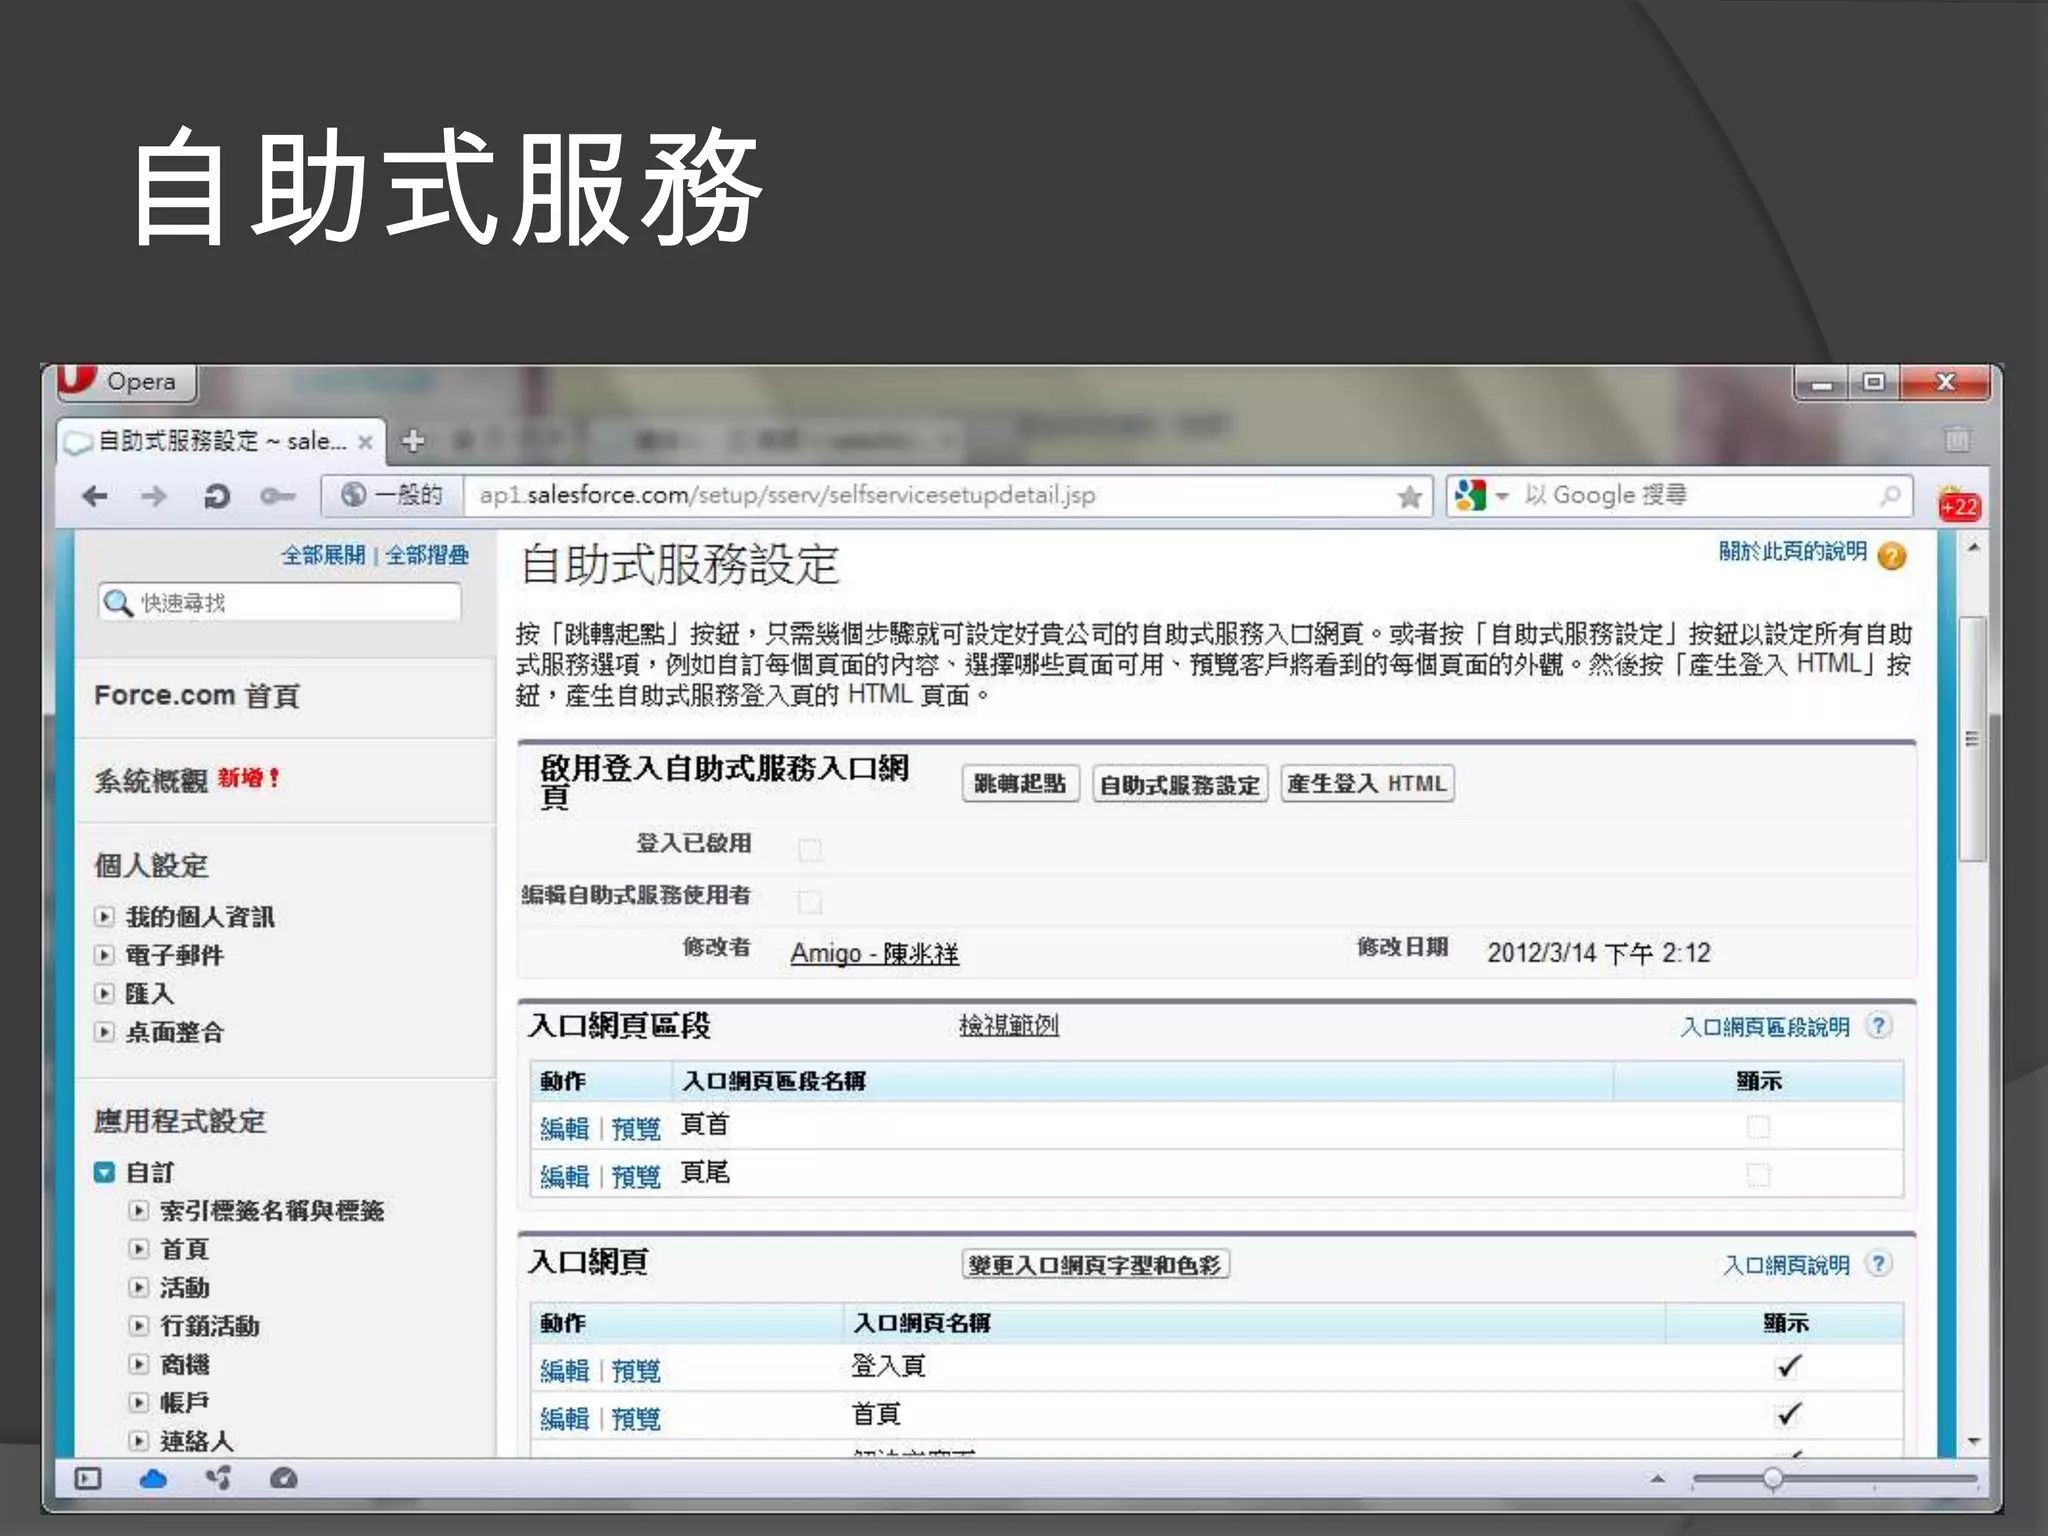Toggle the 頁首 display checkbox
This screenshot has height=1536, width=2048.
click(x=1758, y=1127)
